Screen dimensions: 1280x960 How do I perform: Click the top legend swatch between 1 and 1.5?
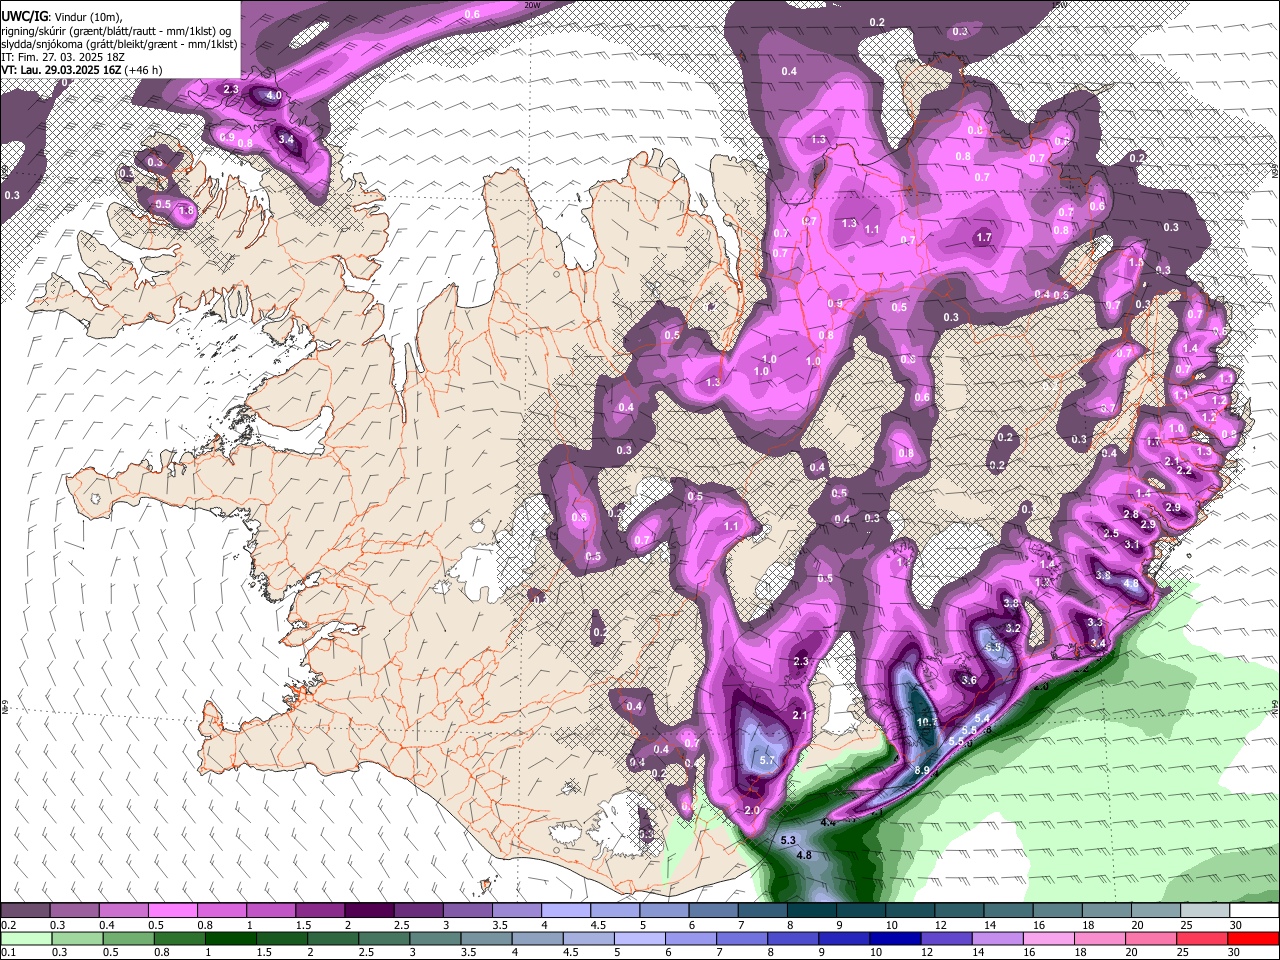click(x=270, y=911)
